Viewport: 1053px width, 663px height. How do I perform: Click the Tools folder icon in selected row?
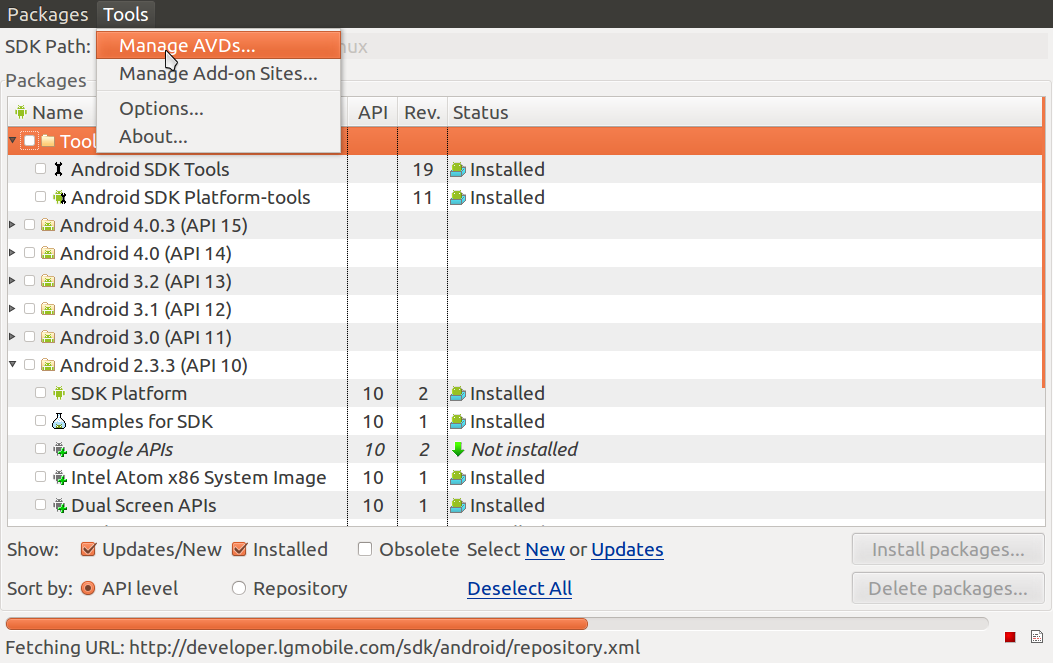(x=48, y=140)
